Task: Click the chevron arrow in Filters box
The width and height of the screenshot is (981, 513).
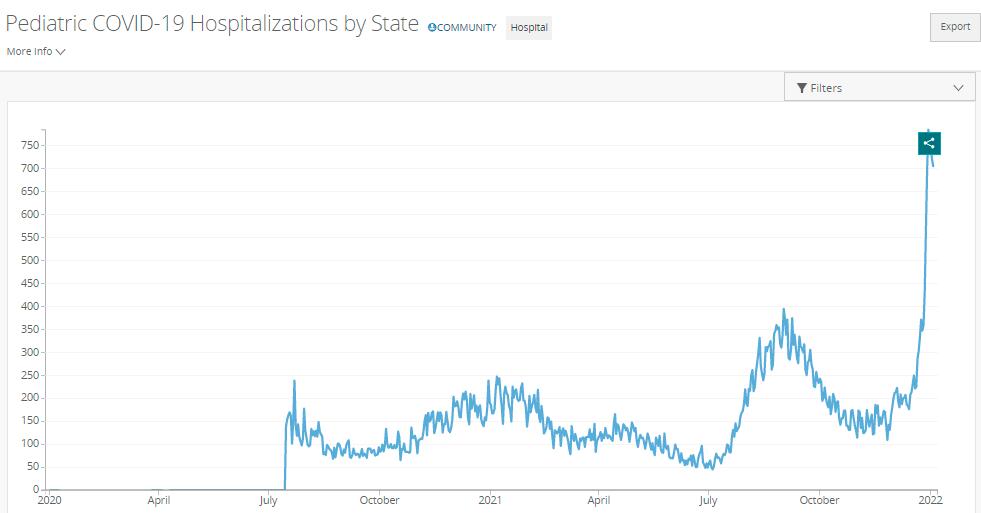Action: (958, 88)
